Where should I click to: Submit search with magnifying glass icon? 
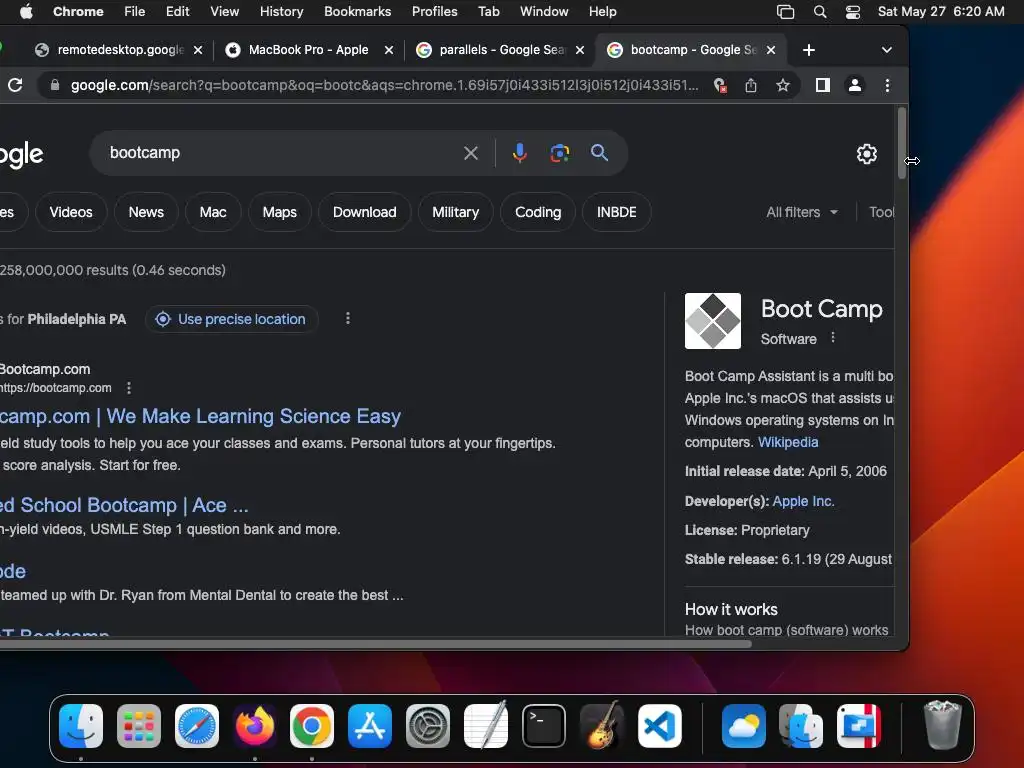pos(599,153)
